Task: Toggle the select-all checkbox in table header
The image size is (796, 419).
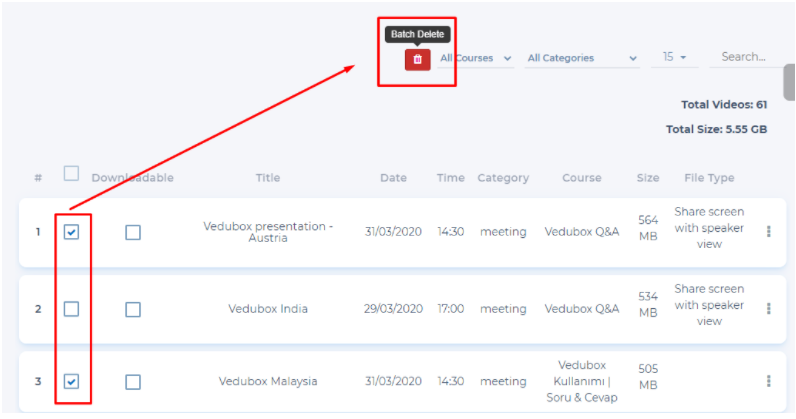Action: pos(72,174)
